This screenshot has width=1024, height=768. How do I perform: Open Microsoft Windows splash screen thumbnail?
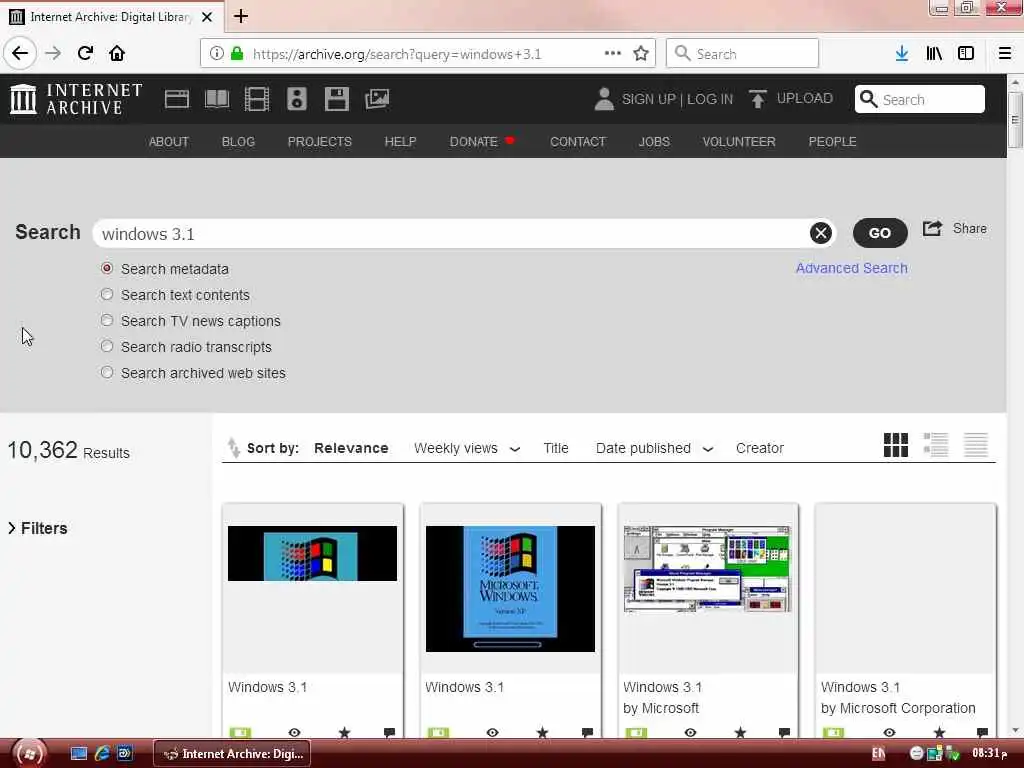click(510, 588)
